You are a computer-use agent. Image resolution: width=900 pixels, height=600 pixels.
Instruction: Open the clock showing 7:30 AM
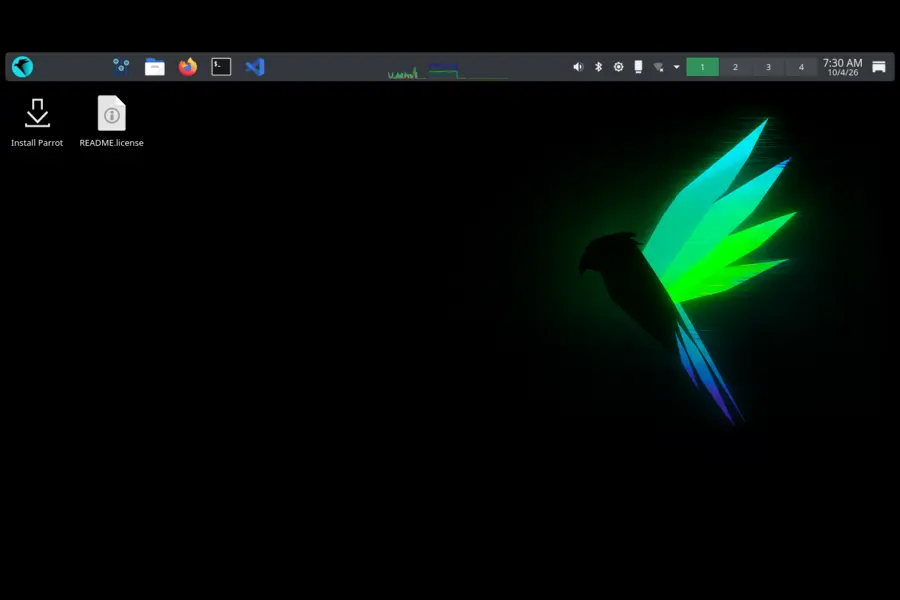[x=842, y=67]
